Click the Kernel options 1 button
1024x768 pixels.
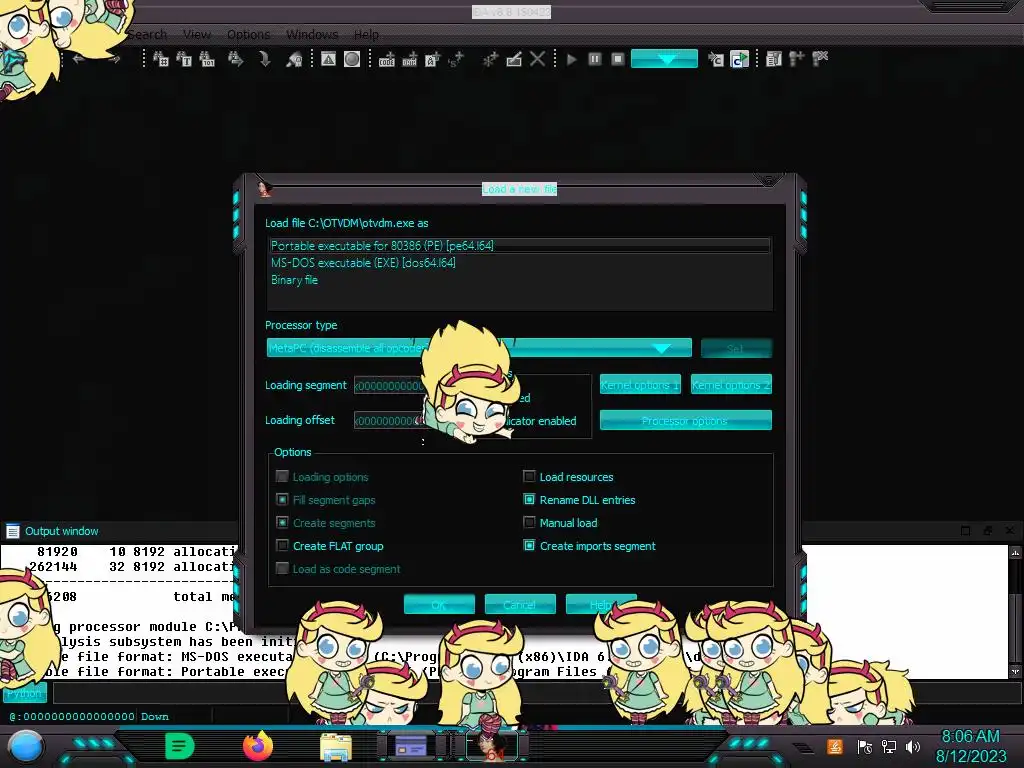(640, 385)
